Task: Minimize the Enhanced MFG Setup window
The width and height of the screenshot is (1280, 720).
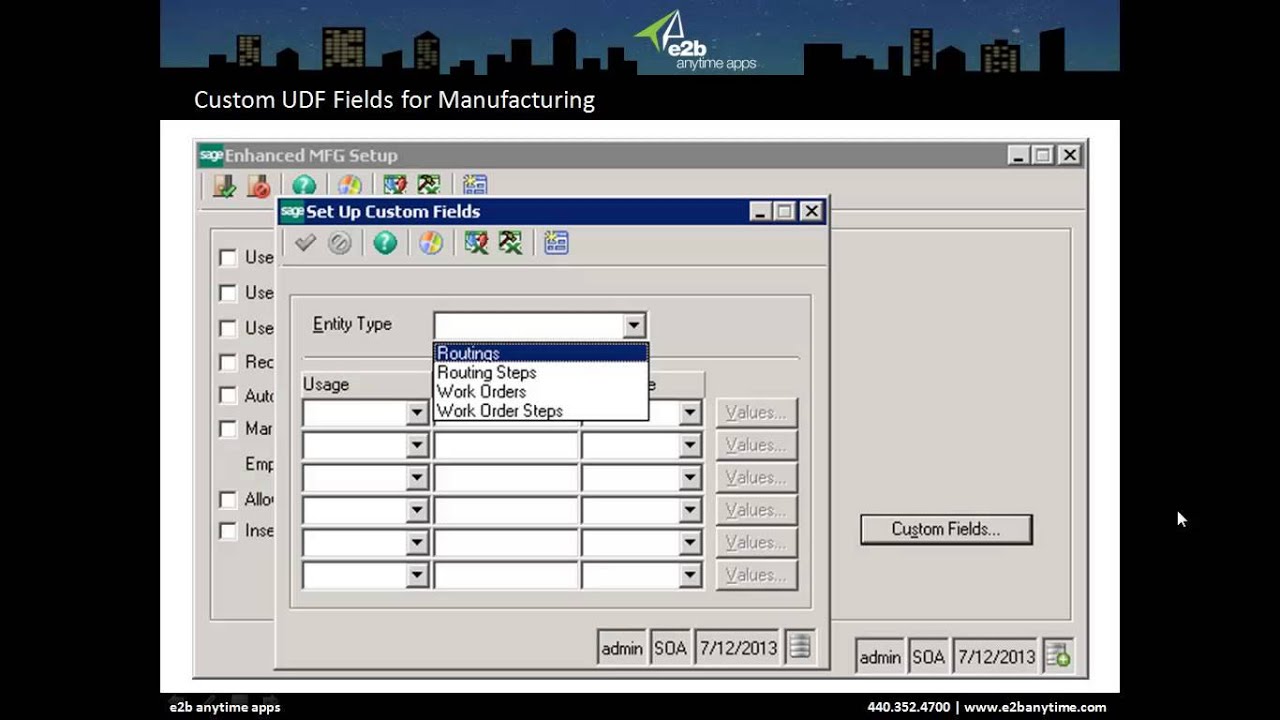Action: coord(1018,155)
